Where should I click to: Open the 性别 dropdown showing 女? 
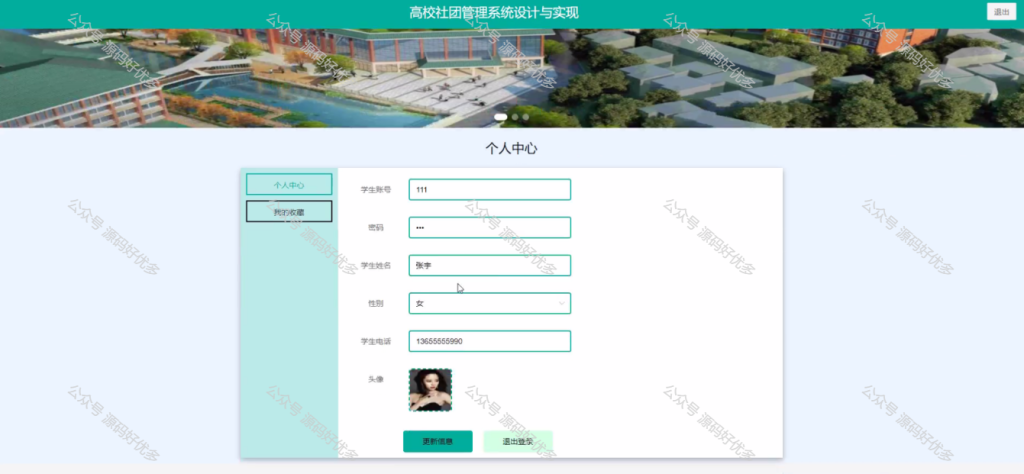coord(490,303)
